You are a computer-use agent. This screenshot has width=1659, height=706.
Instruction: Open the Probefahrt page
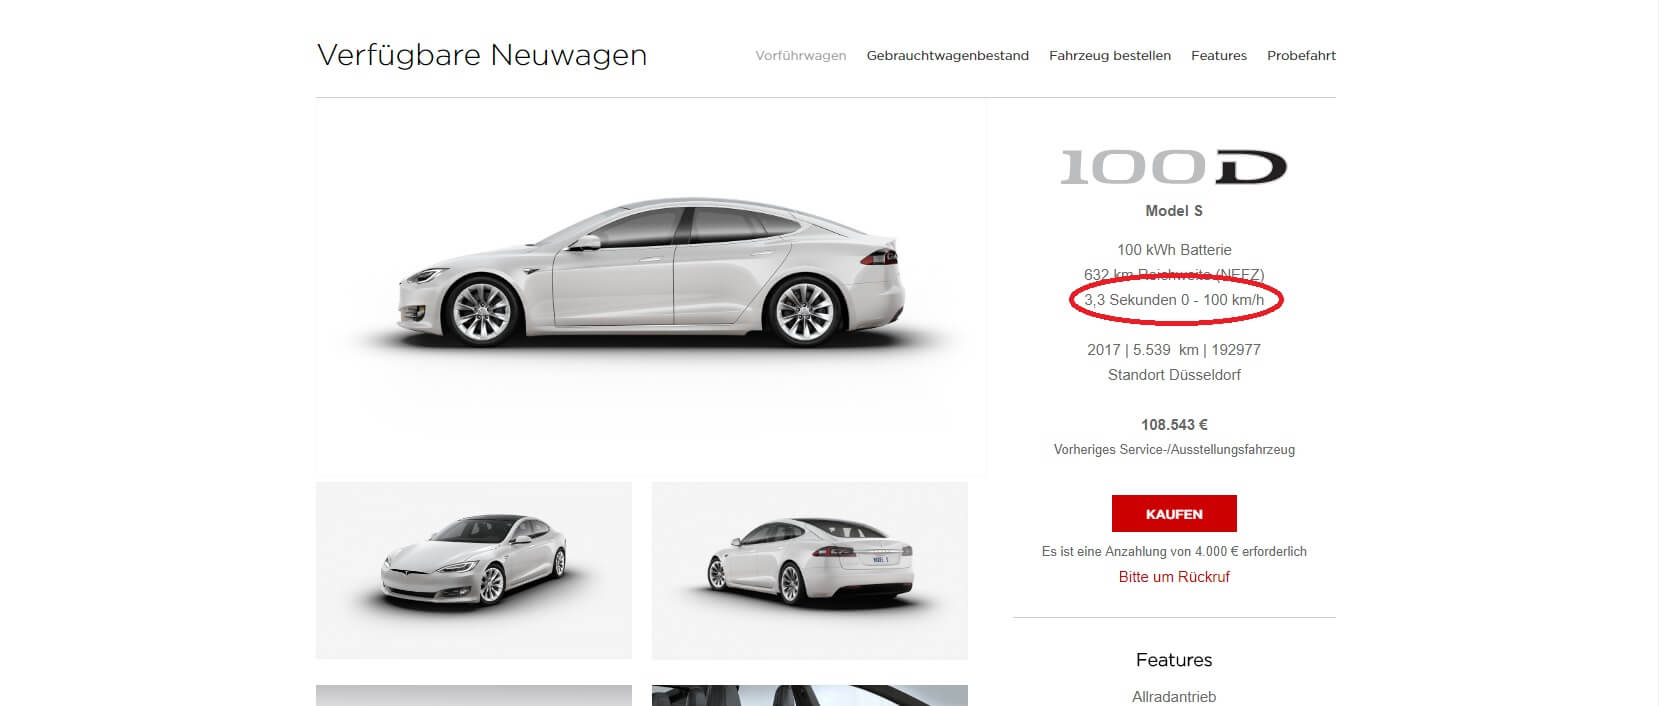point(1300,56)
